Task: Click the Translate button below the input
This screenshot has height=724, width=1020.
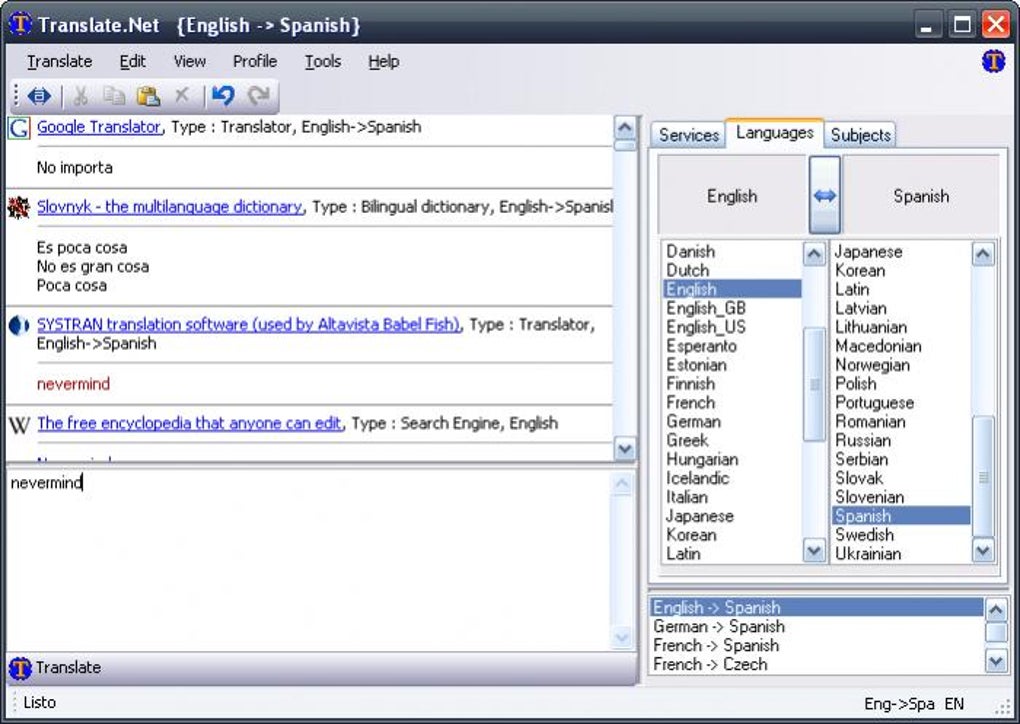Action: click(321, 668)
